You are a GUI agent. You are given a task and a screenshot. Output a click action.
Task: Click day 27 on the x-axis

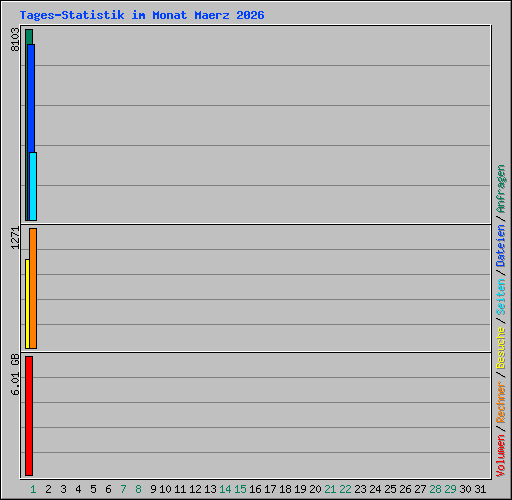point(420,489)
